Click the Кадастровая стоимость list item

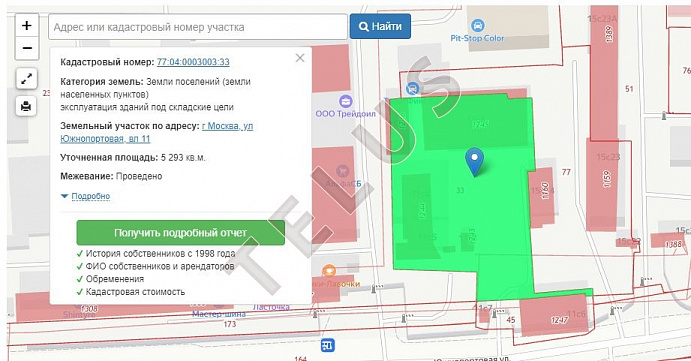click(x=135, y=292)
